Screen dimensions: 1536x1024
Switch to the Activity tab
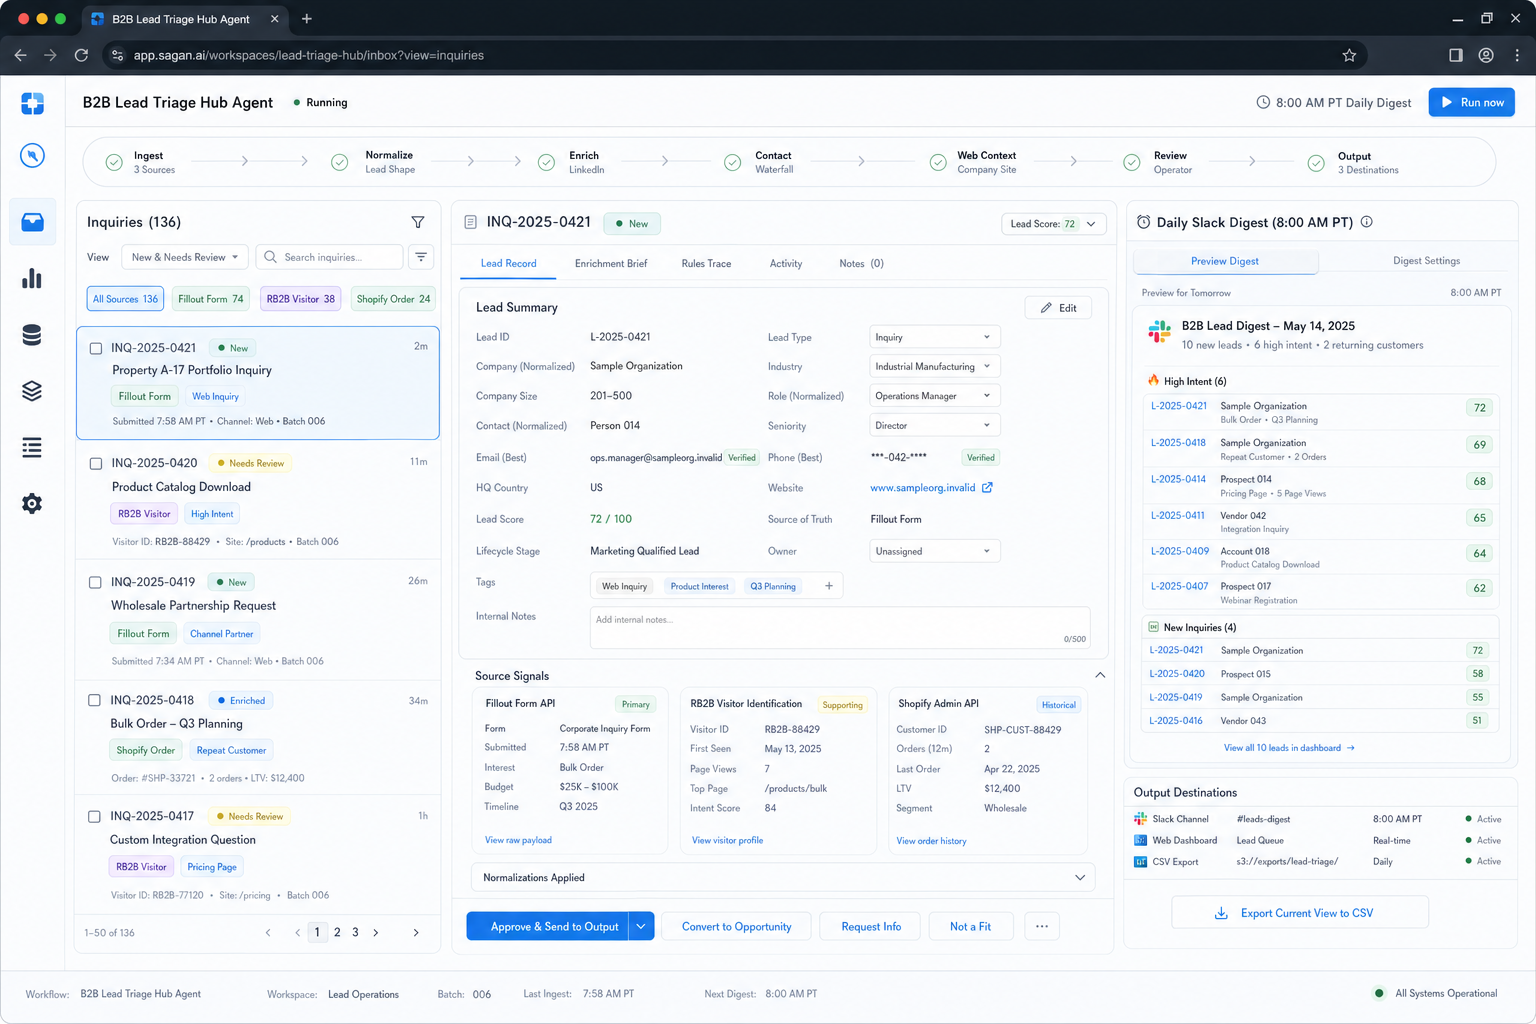[786, 264]
